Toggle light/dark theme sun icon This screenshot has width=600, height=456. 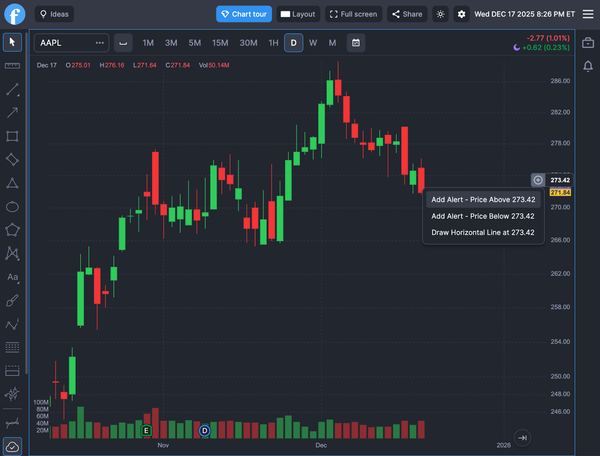(441, 15)
